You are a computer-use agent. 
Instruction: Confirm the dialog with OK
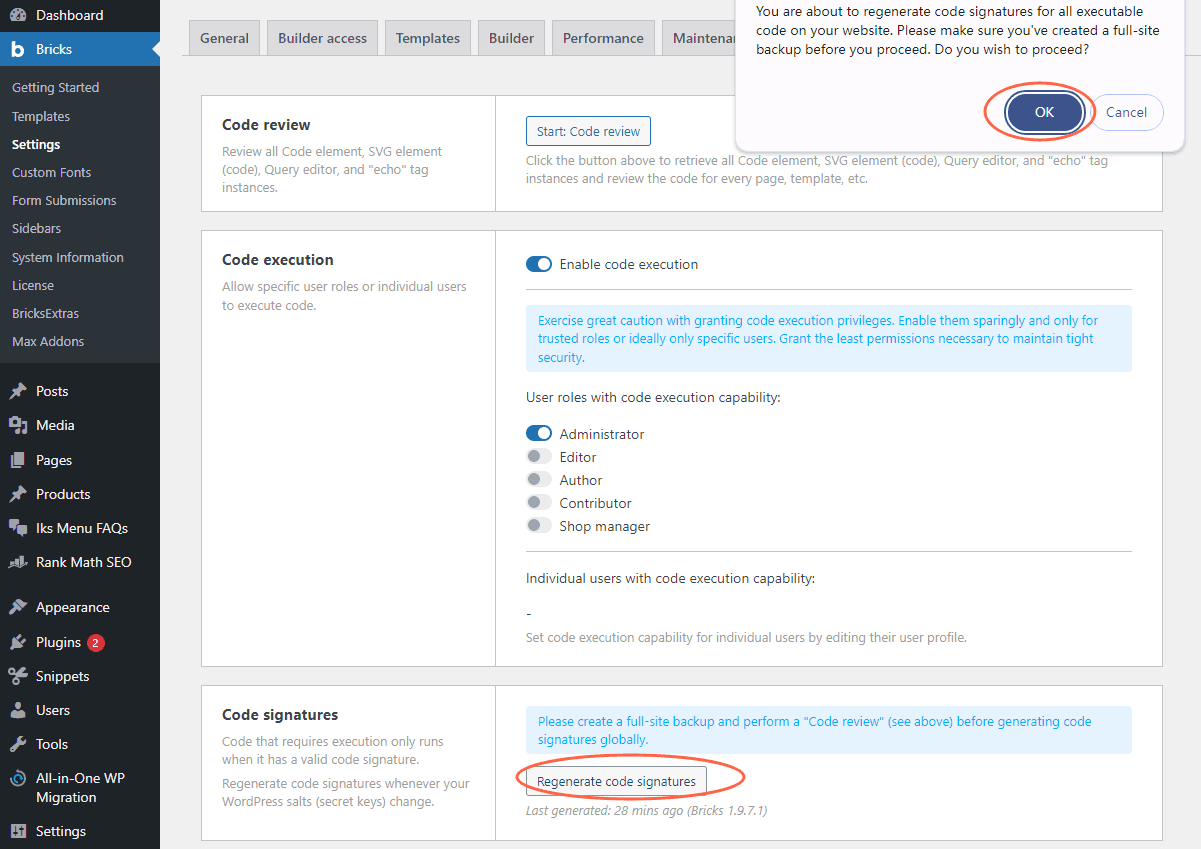pos(1044,112)
